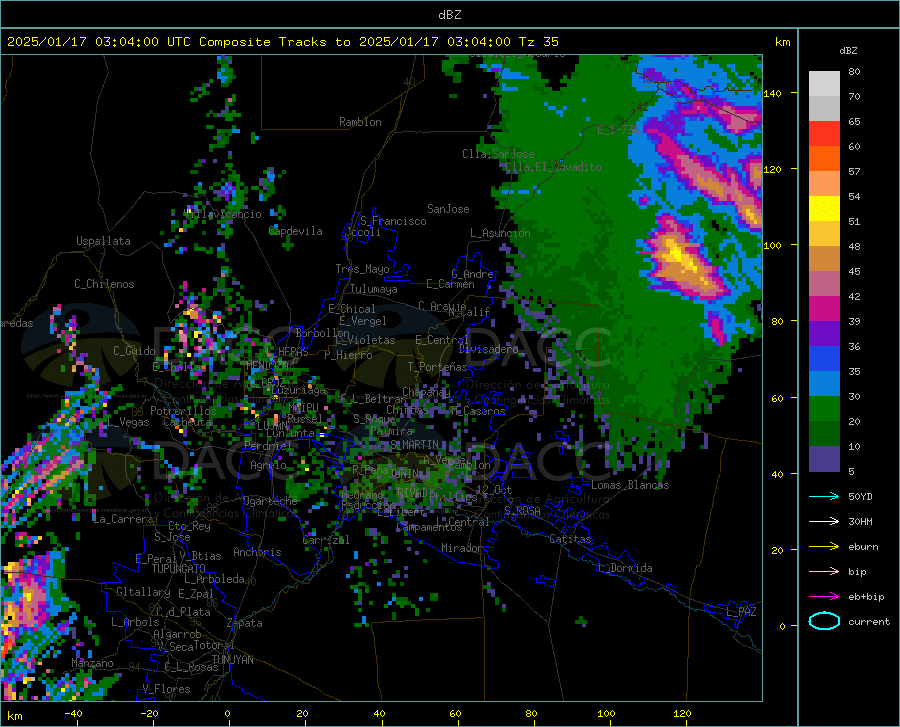This screenshot has height=727, width=900.
Task: Pick the light blue 35 dBZ swatch
Action: coord(824,384)
